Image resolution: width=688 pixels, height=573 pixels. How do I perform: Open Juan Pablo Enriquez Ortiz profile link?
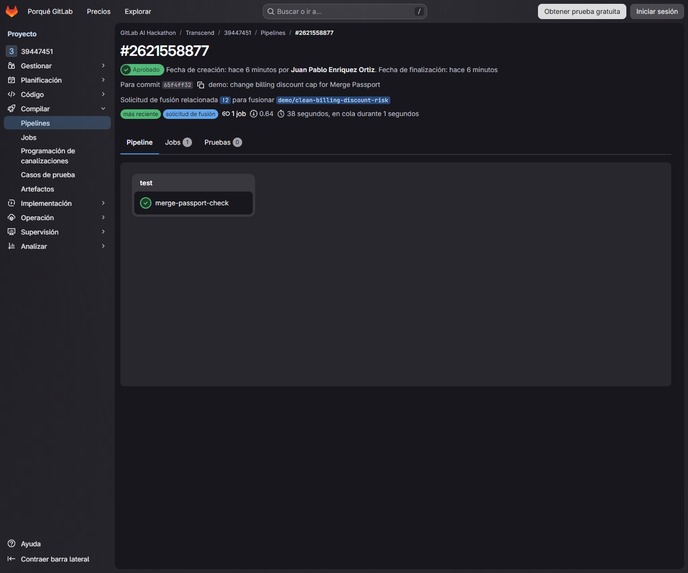[x=333, y=70]
